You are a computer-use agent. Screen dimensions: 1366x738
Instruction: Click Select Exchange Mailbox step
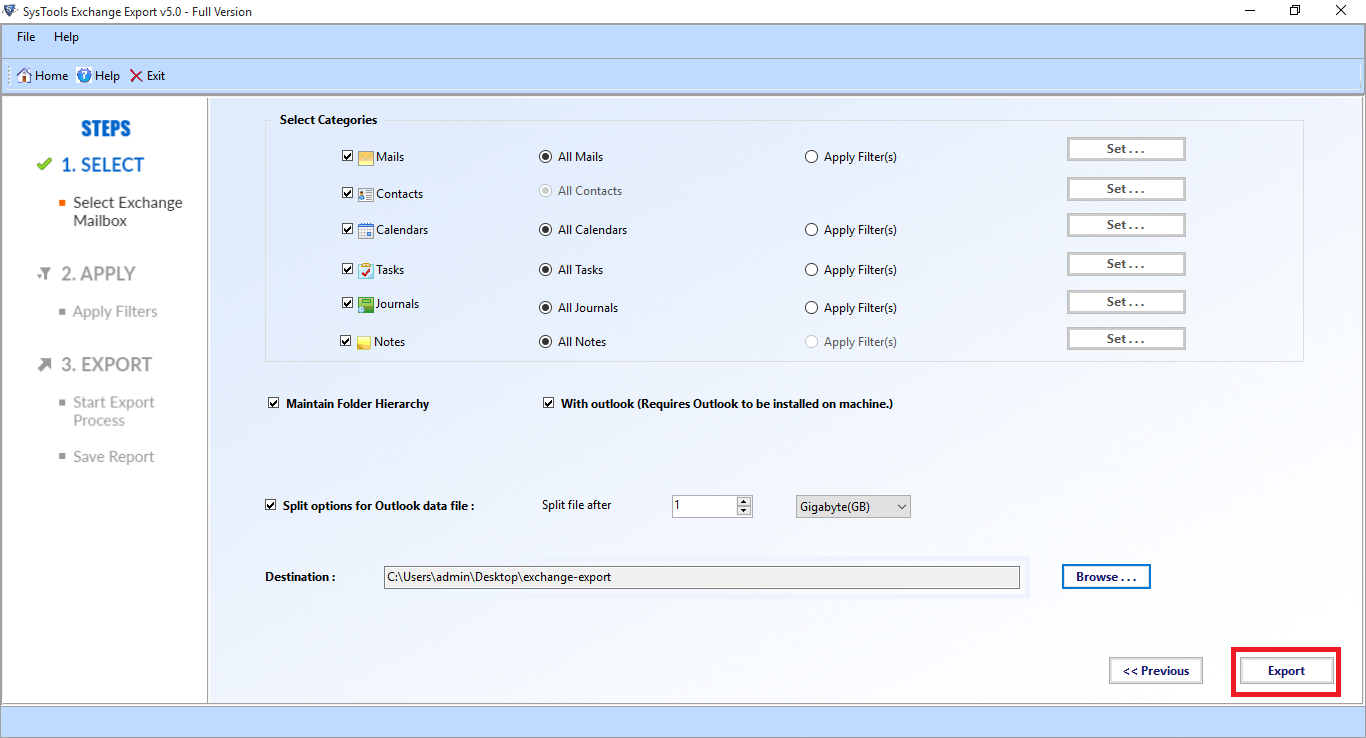click(128, 212)
